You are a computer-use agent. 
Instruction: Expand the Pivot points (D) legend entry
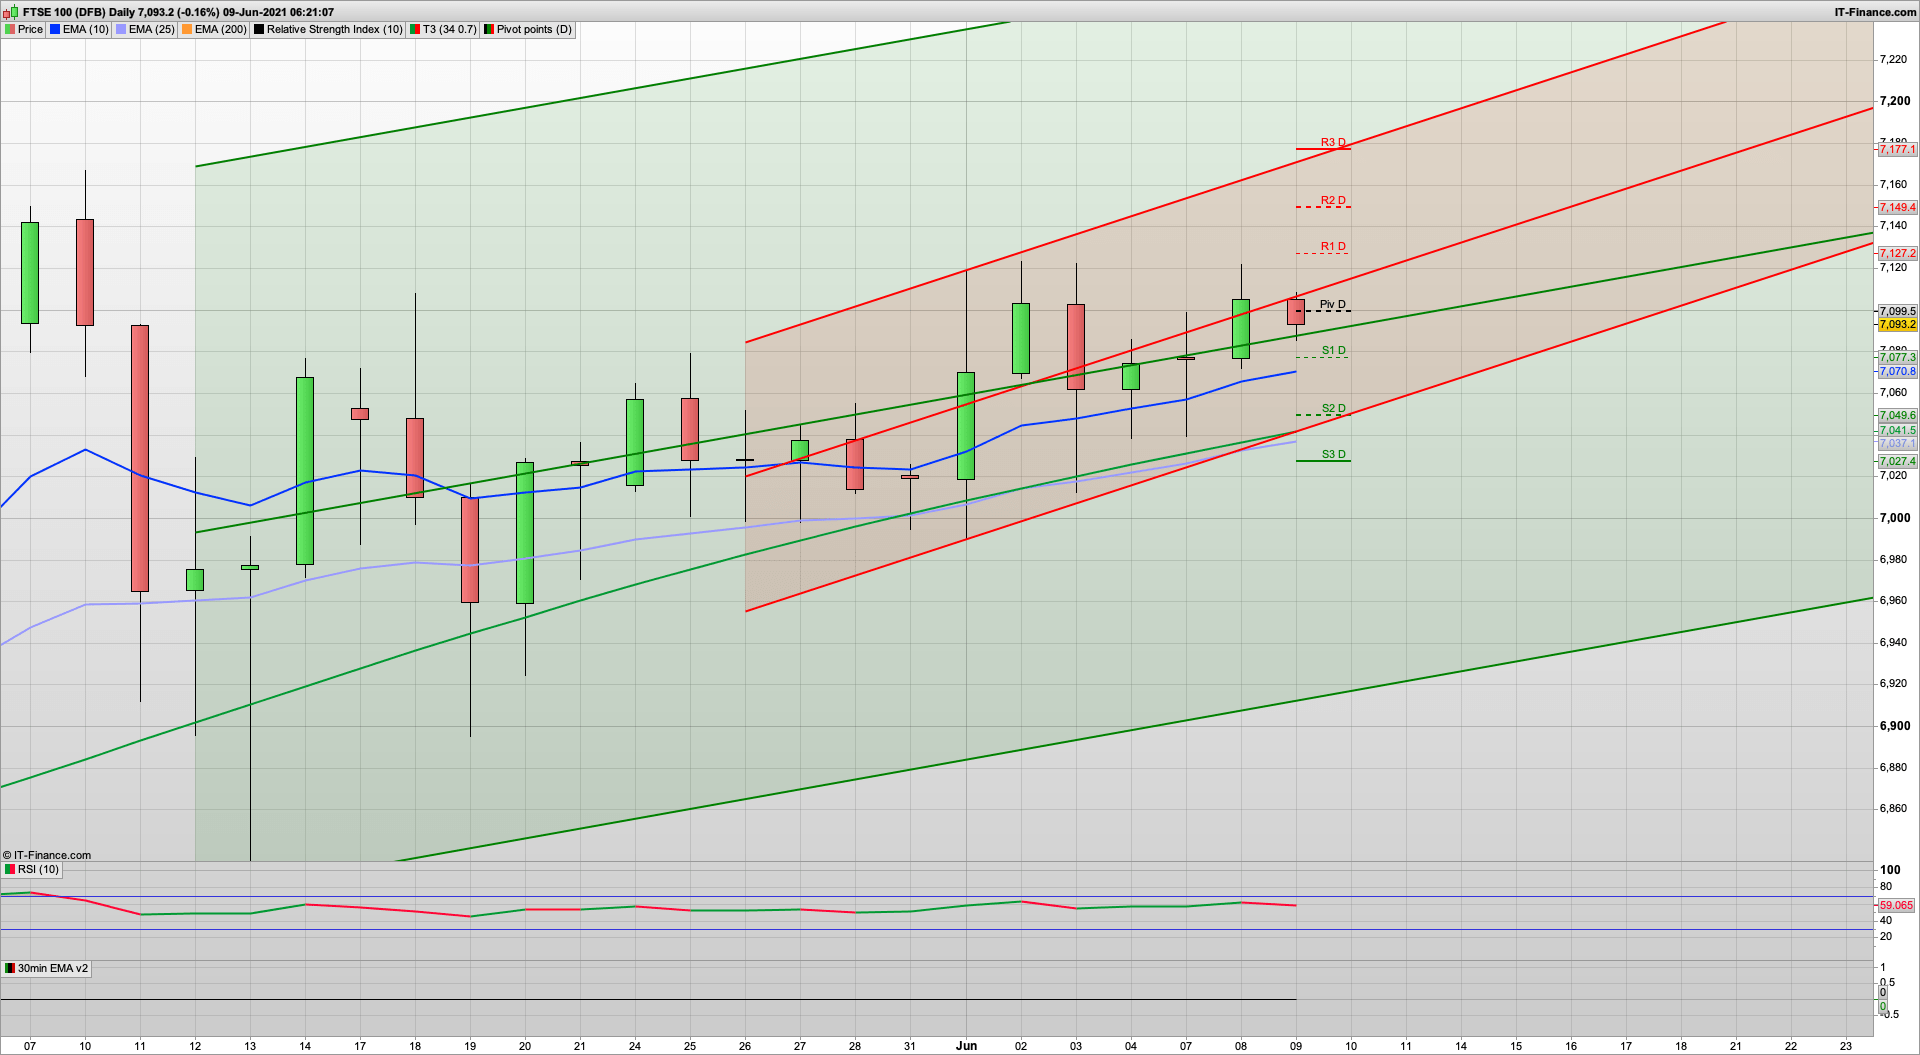(x=527, y=29)
